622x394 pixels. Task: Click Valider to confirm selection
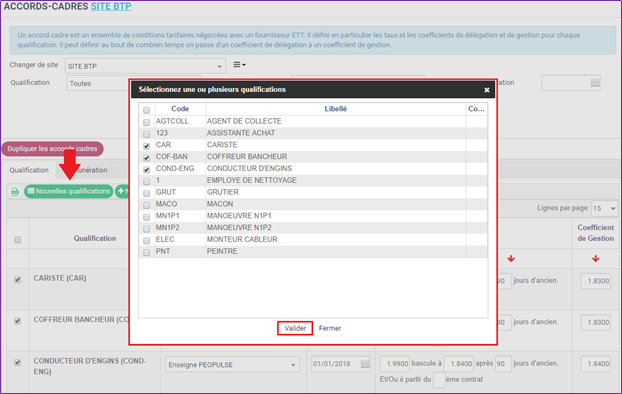[295, 328]
